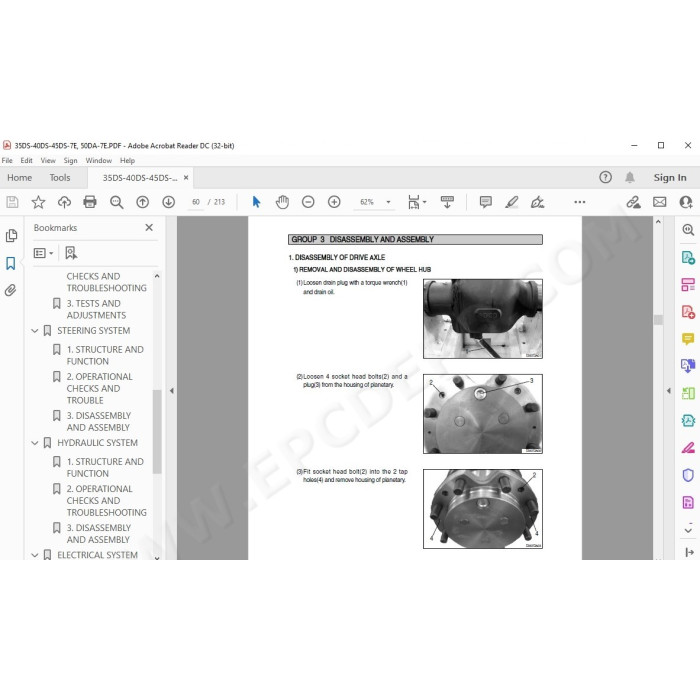Collapse the STEERING SYSTEM bookmark
Screen dimensions: 700x700
pyautogui.click(x=35, y=331)
